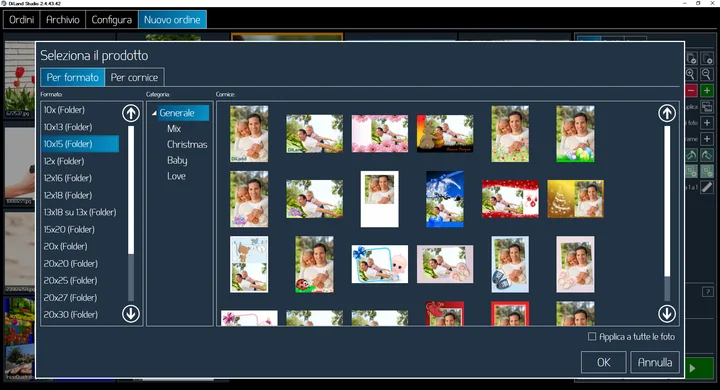Enable 'Applica a tutte le foto' checkbox
Screen dimensions: 720x390
pos(592,337)
